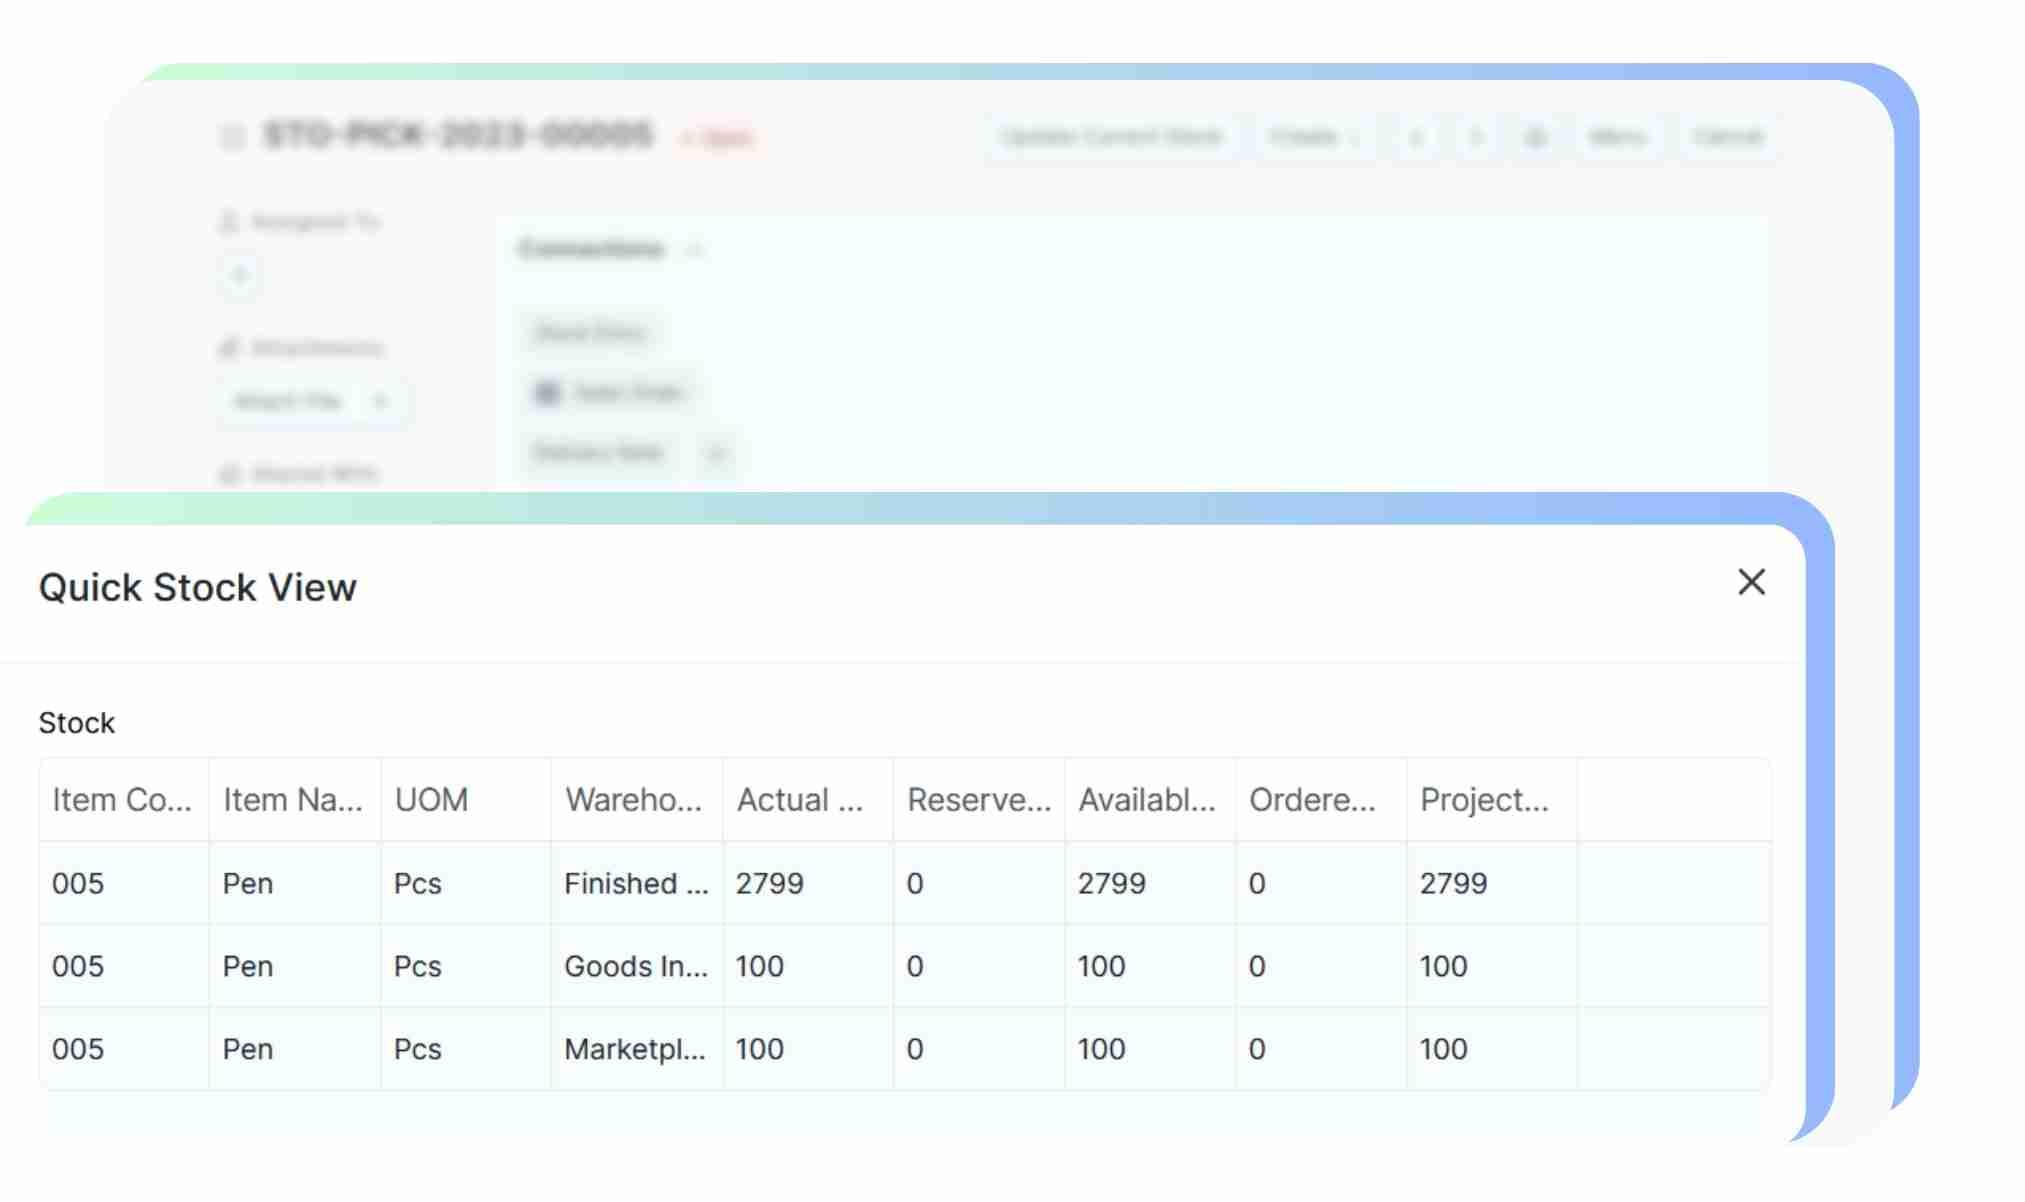Click the Marketplace warehouse row cell
The height and width of the screenshot is (1202, 2025).
coord(635,1049)
